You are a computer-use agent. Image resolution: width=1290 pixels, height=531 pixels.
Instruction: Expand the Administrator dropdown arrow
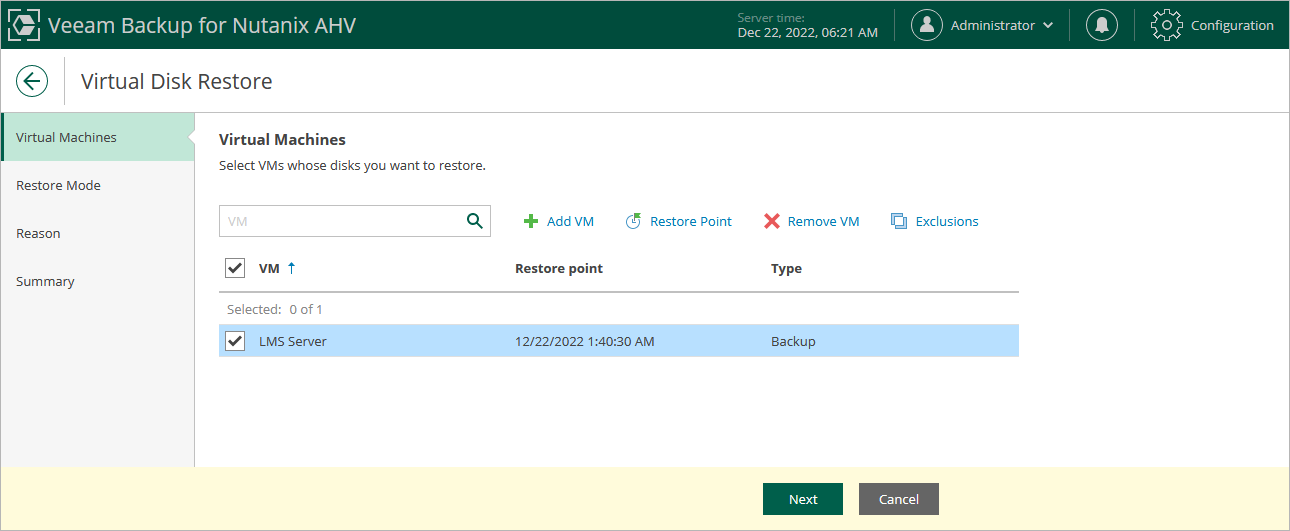tap(1048, 26)
